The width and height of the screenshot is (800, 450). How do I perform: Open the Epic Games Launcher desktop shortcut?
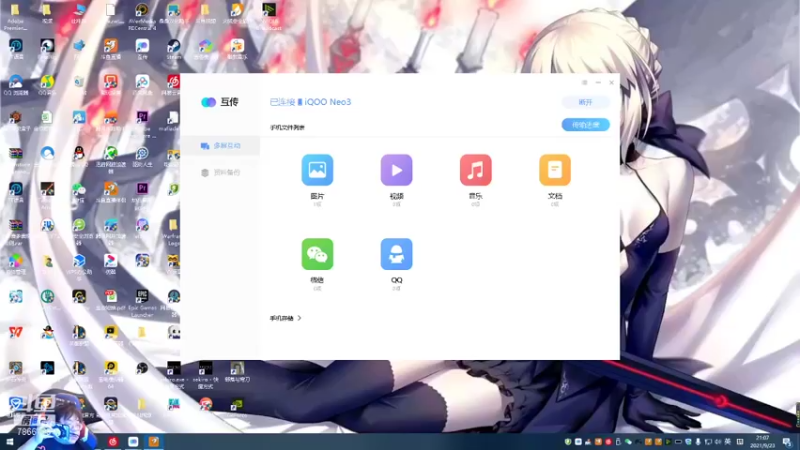(x=142, y=303)
